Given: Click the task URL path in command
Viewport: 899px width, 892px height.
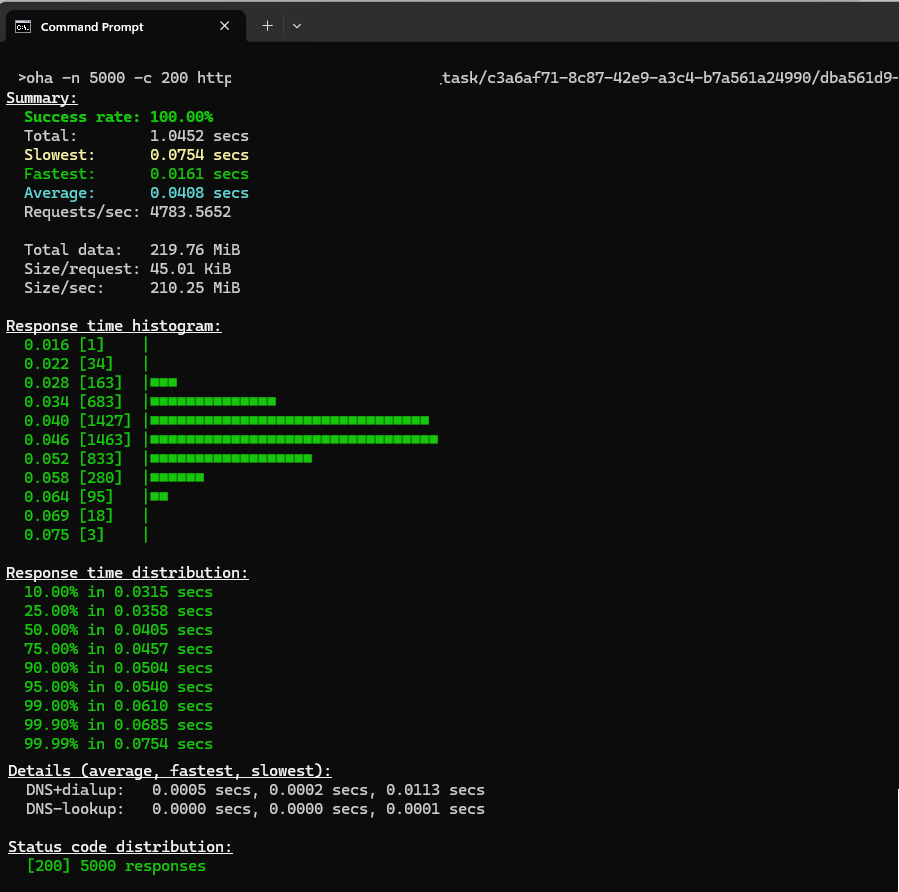Looking at the screenshot, I should [x=669, y=78].
